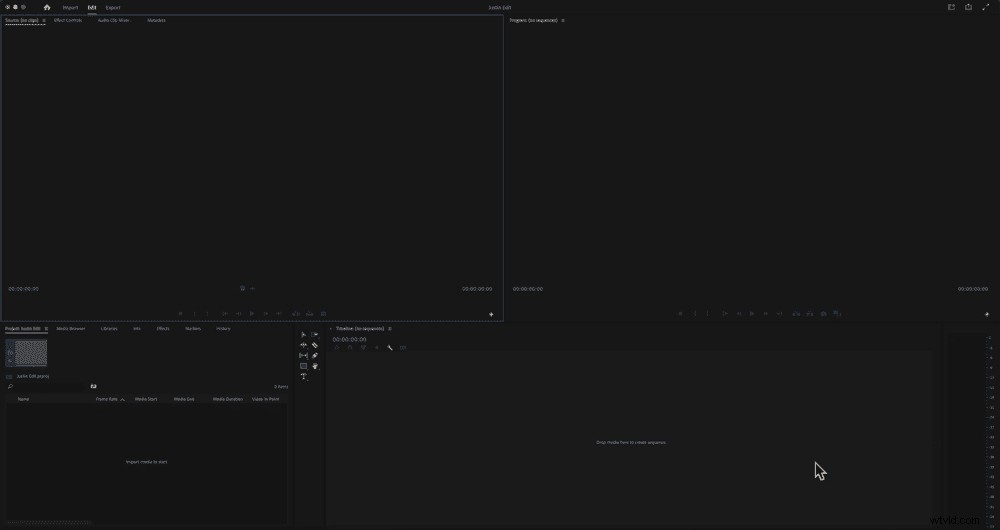Image resolution: width=1000 pixels, height=530 pixels.
Task: Go to the Home screen icon
Action: (x=47, y=8)
